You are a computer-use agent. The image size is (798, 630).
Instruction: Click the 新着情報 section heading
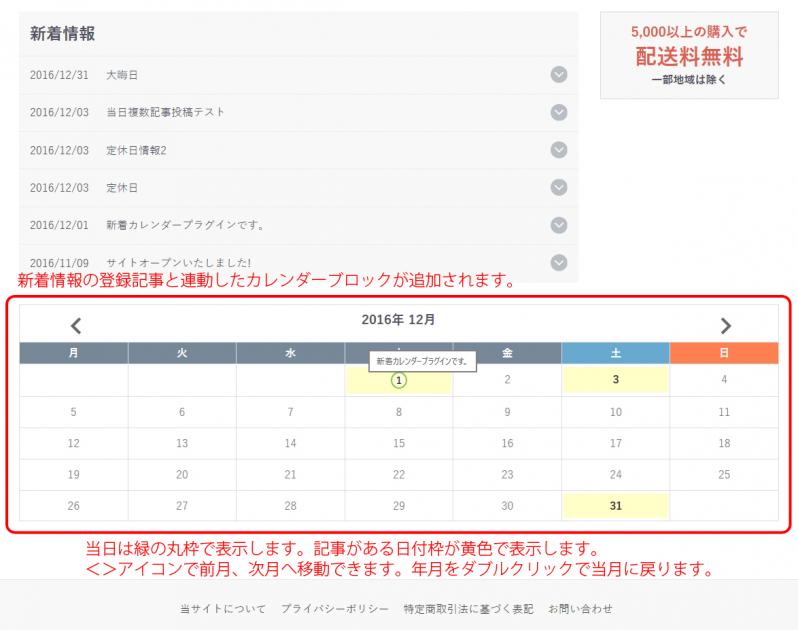click(62, 34)
